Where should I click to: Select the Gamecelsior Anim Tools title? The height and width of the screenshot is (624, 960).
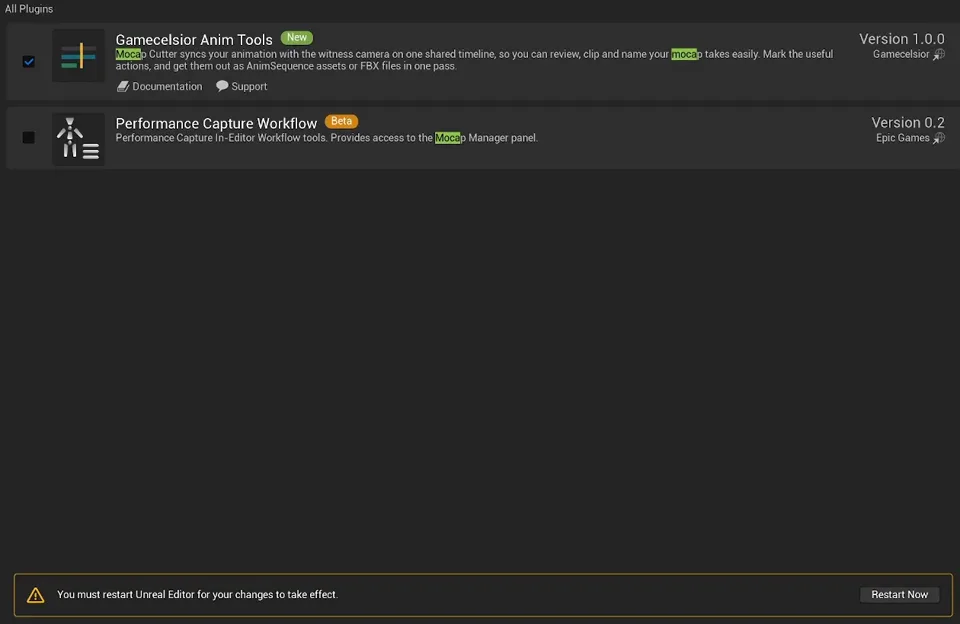[194, 39]
